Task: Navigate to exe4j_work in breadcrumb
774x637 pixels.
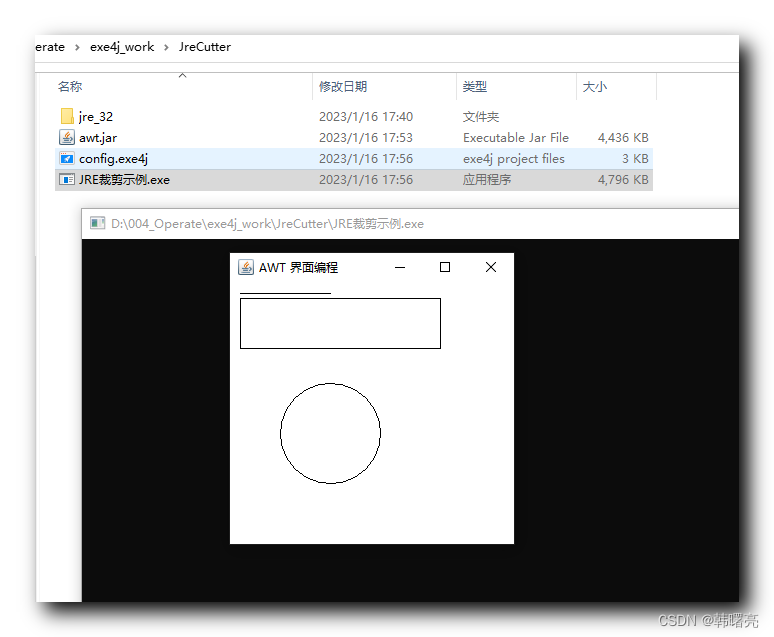Action: click(122, 47)
